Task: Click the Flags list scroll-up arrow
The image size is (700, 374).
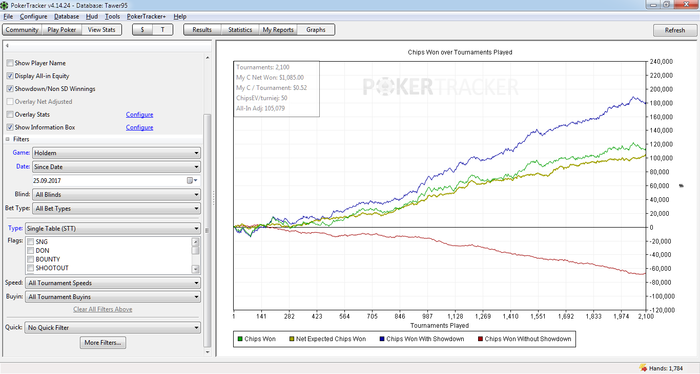Action: pyautogui.click(x=195, y=241)
